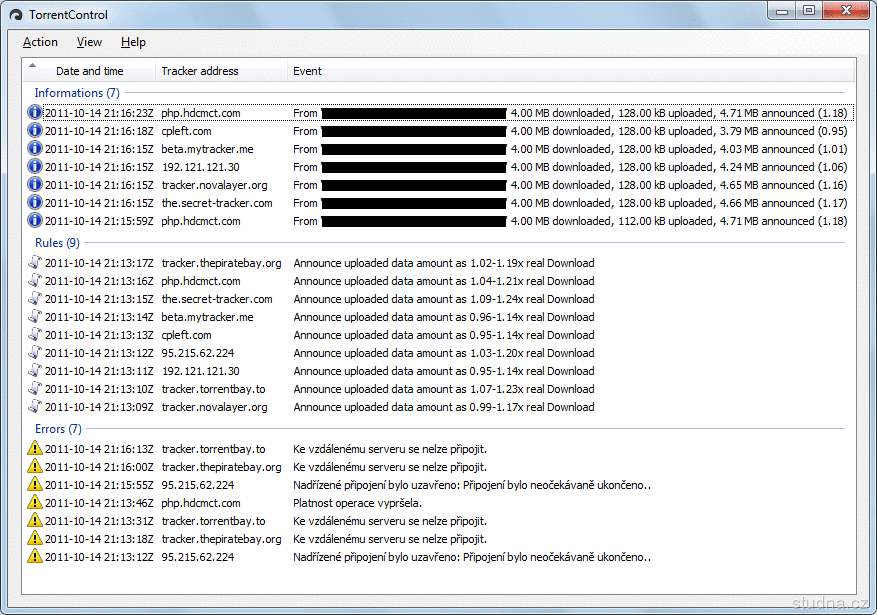Click rule script icon for tracker.thepiratebay.org
The width and height of the screenshot is (877, 615).
(35, 263)
